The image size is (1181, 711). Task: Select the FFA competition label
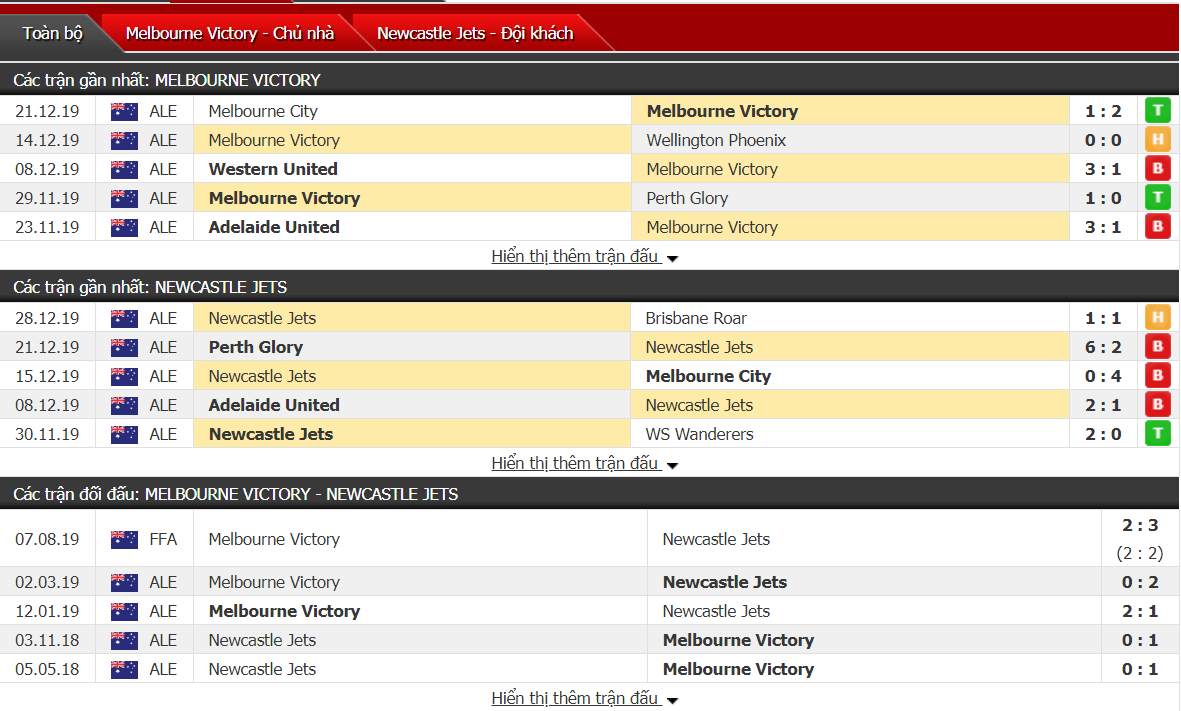tap(163, 539)
